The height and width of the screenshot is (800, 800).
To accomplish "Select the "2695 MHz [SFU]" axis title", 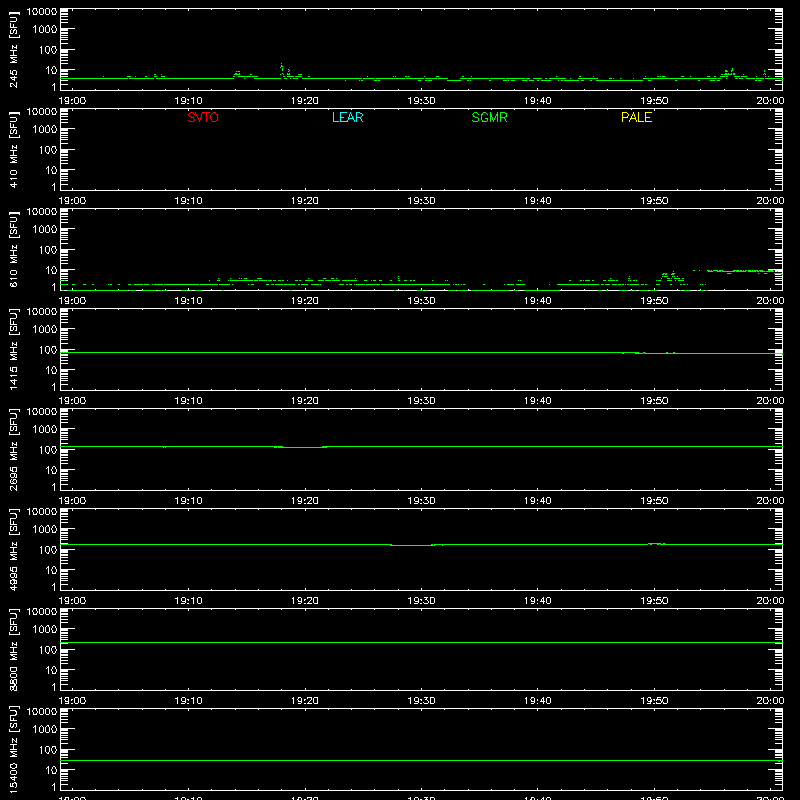I will point(14,449).
